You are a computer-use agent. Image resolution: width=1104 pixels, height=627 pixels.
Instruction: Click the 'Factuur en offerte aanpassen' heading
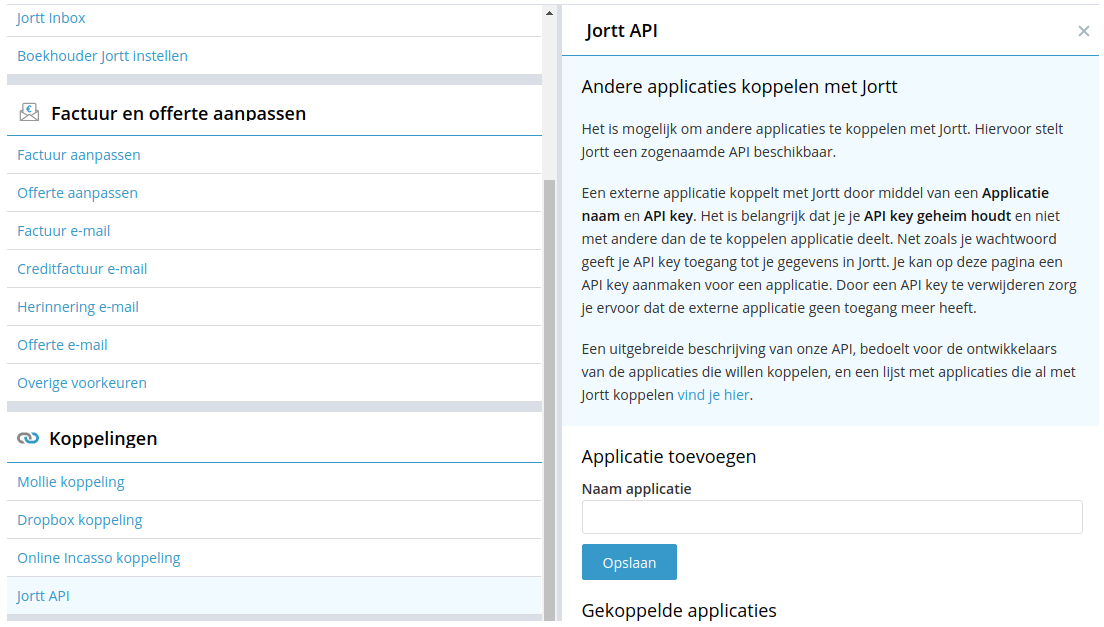(x=178, y=113)
